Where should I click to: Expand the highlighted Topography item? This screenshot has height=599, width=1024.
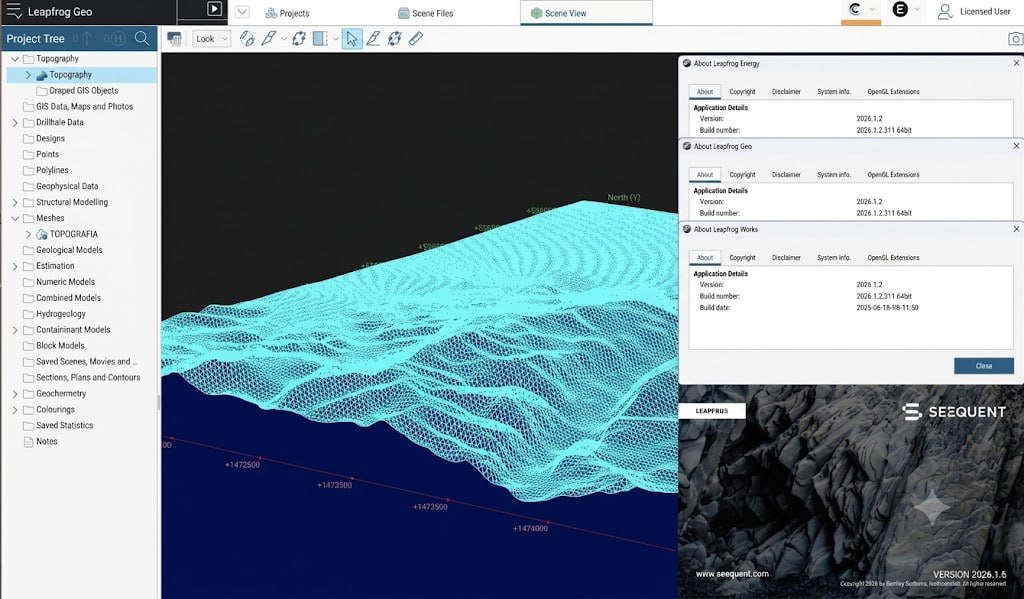pos(28,75)
